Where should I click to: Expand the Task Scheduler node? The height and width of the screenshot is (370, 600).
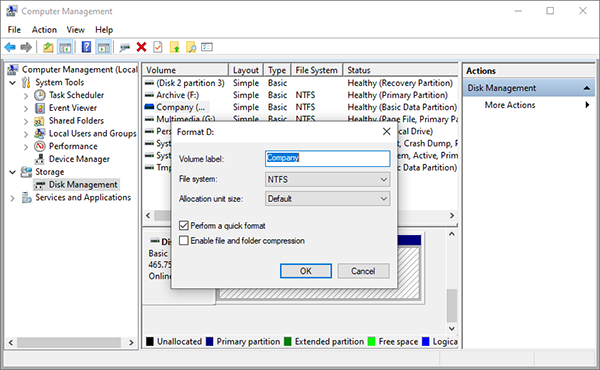click(x=26, y=96)
